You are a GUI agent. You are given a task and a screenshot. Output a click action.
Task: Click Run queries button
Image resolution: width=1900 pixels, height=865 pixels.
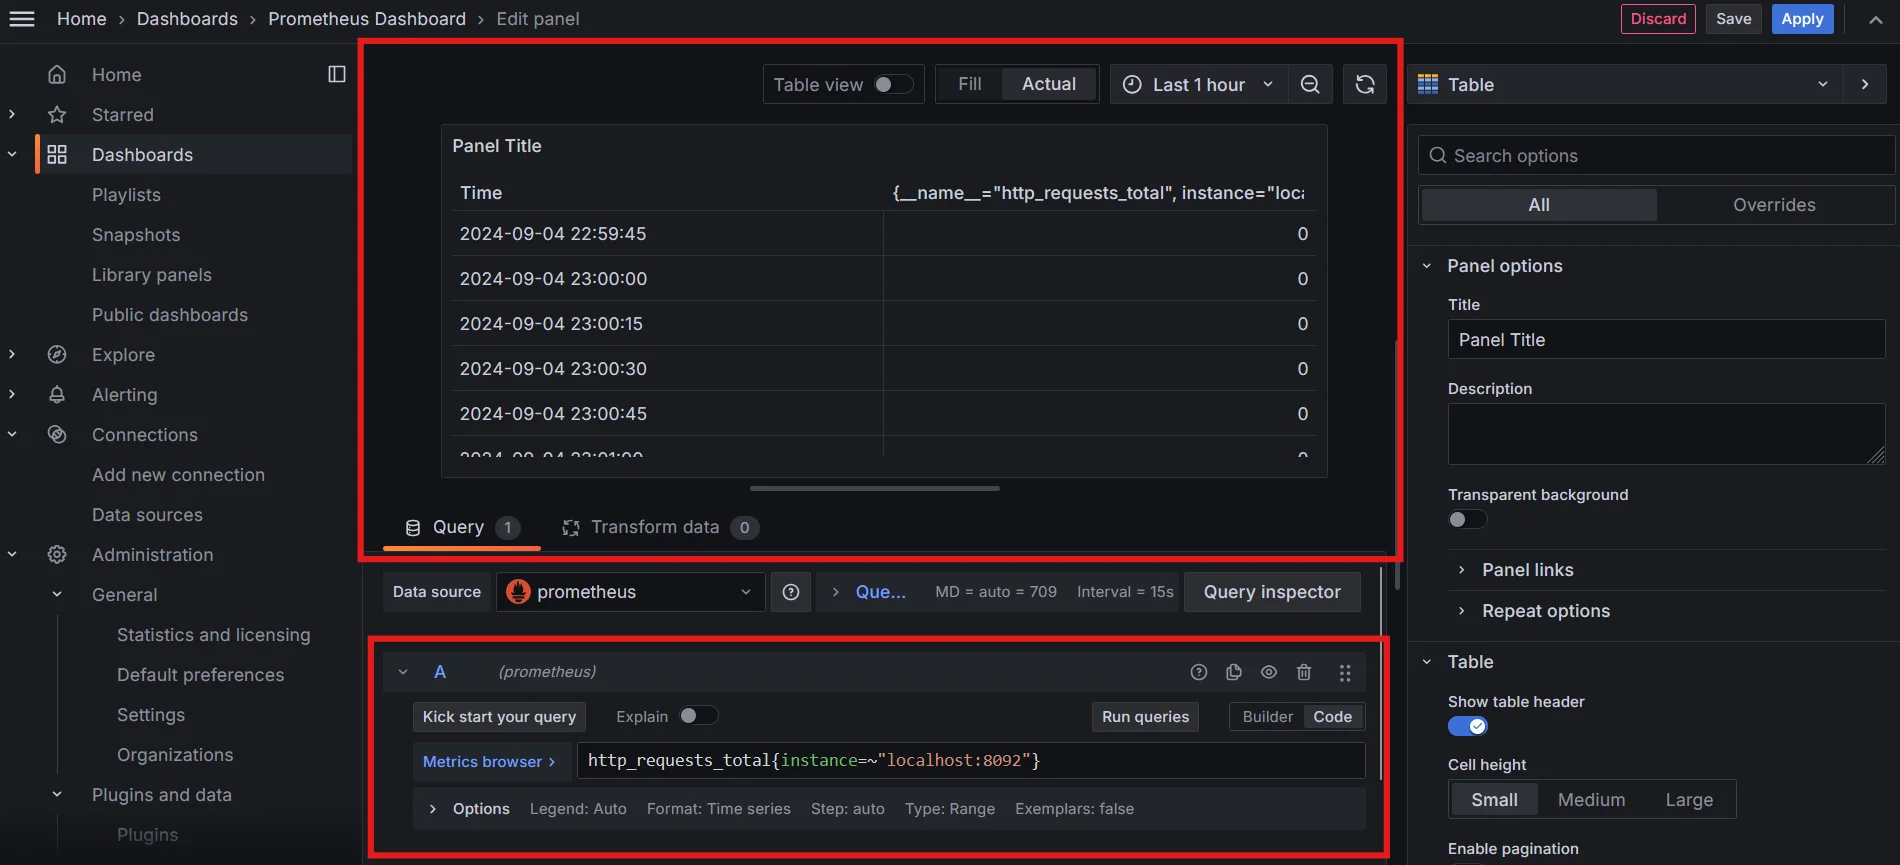click(x=1145, y=717)
